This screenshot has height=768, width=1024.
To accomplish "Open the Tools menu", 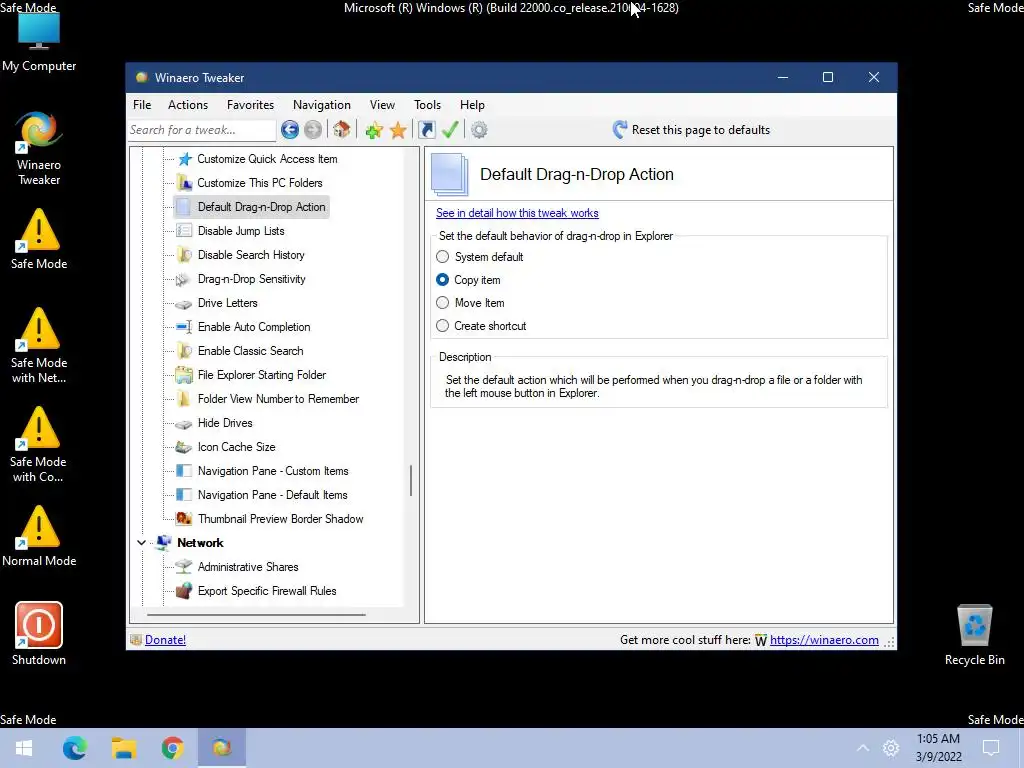I will [x=427, y=104].
